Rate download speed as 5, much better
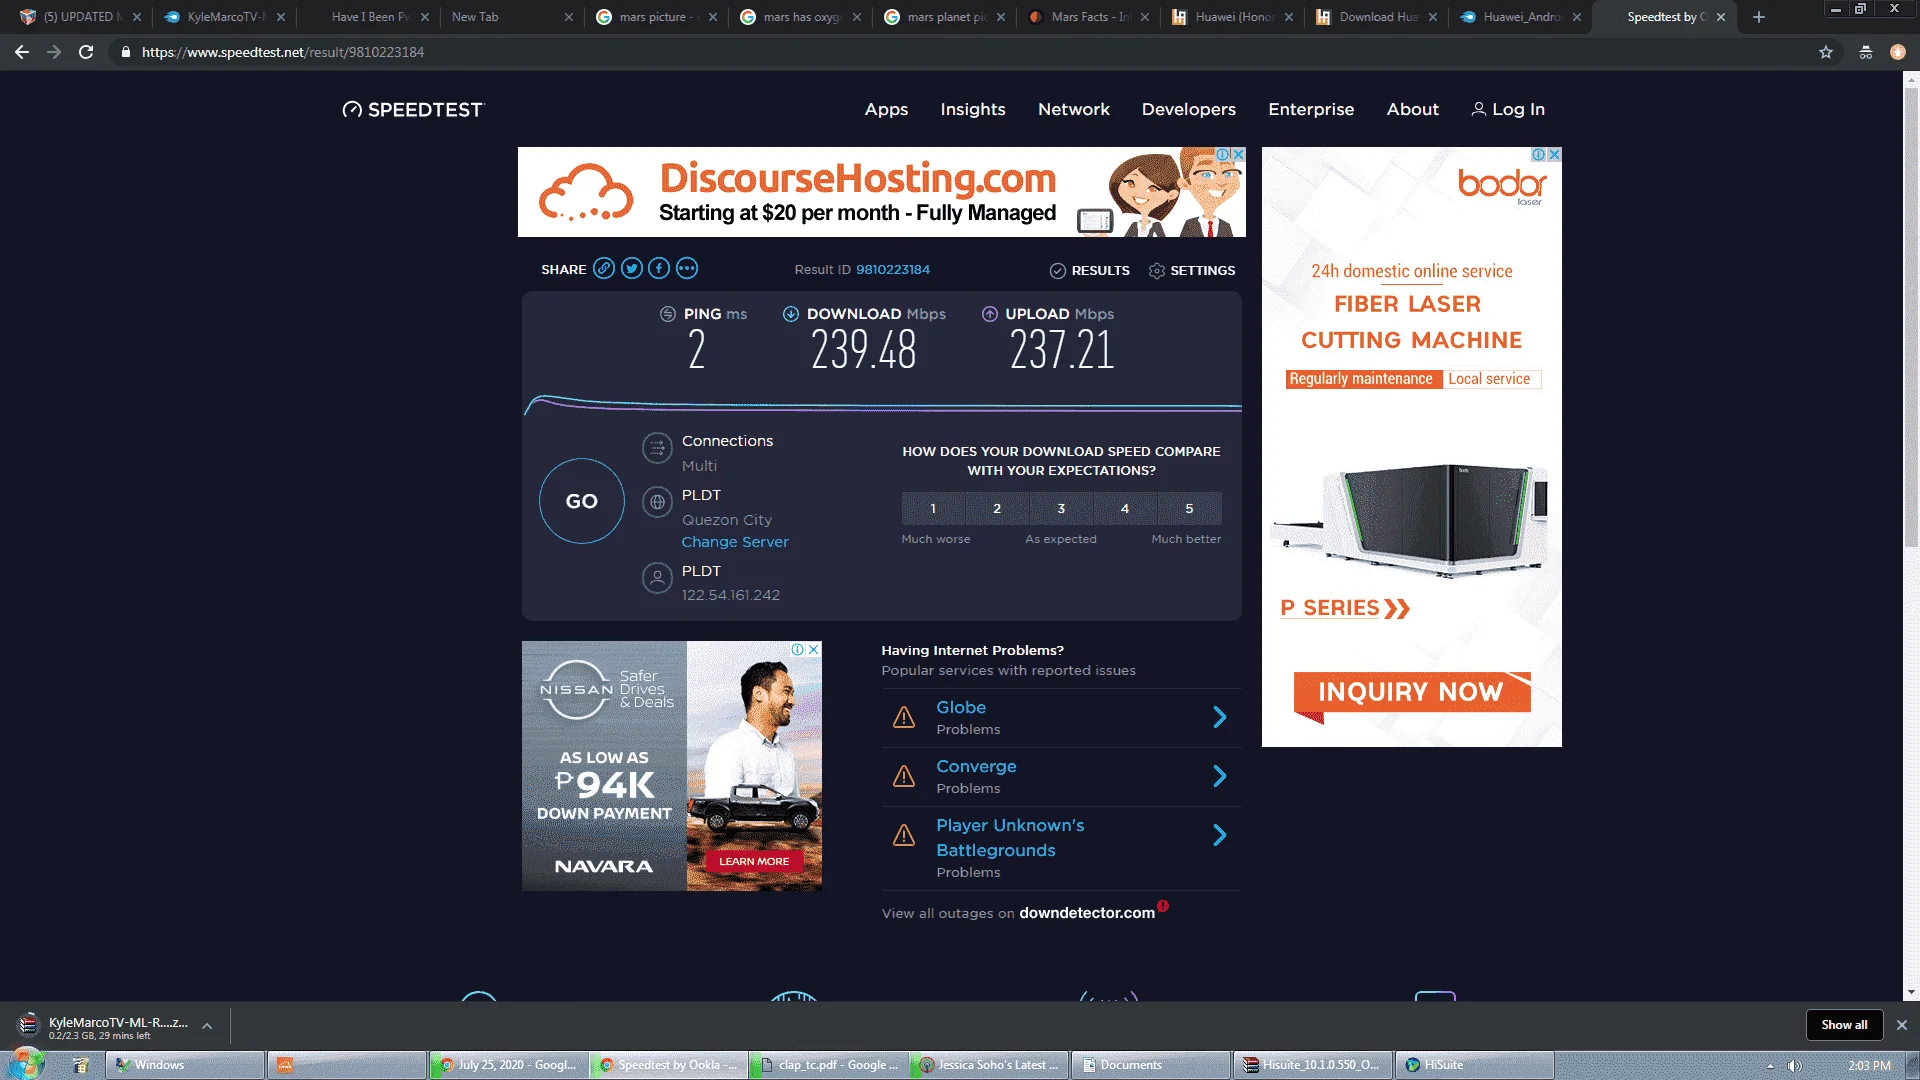The height and width of the screenshot is (1080, 1920). (x=1189, y=509)
